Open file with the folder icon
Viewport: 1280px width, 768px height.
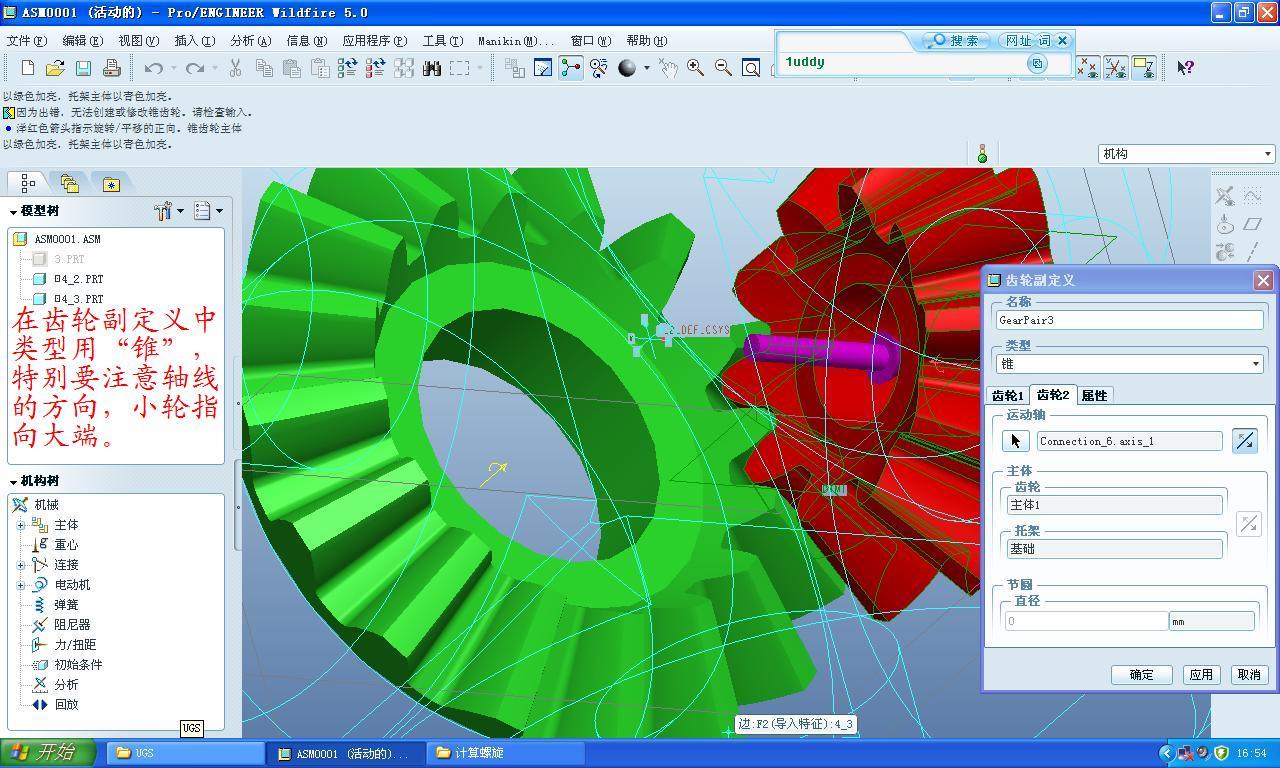pyautogui.click(x=55, y=68)
